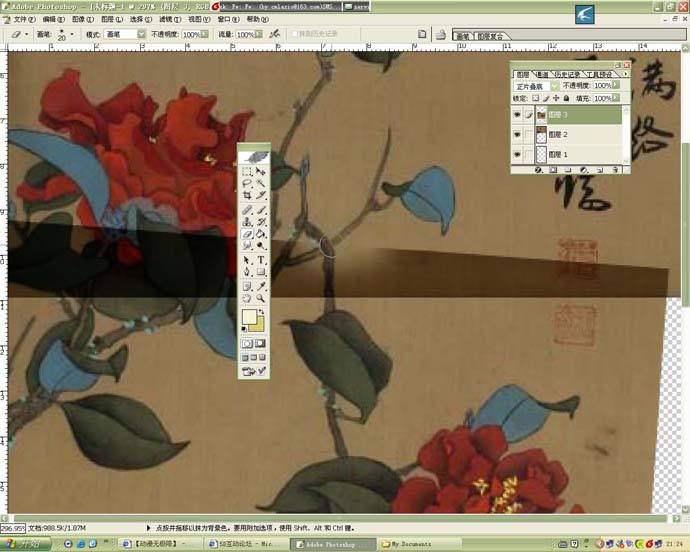Click the add layer mask icon
Image resolution: width=690 pixels, height=552 pixels.
[x=553, y=170]
